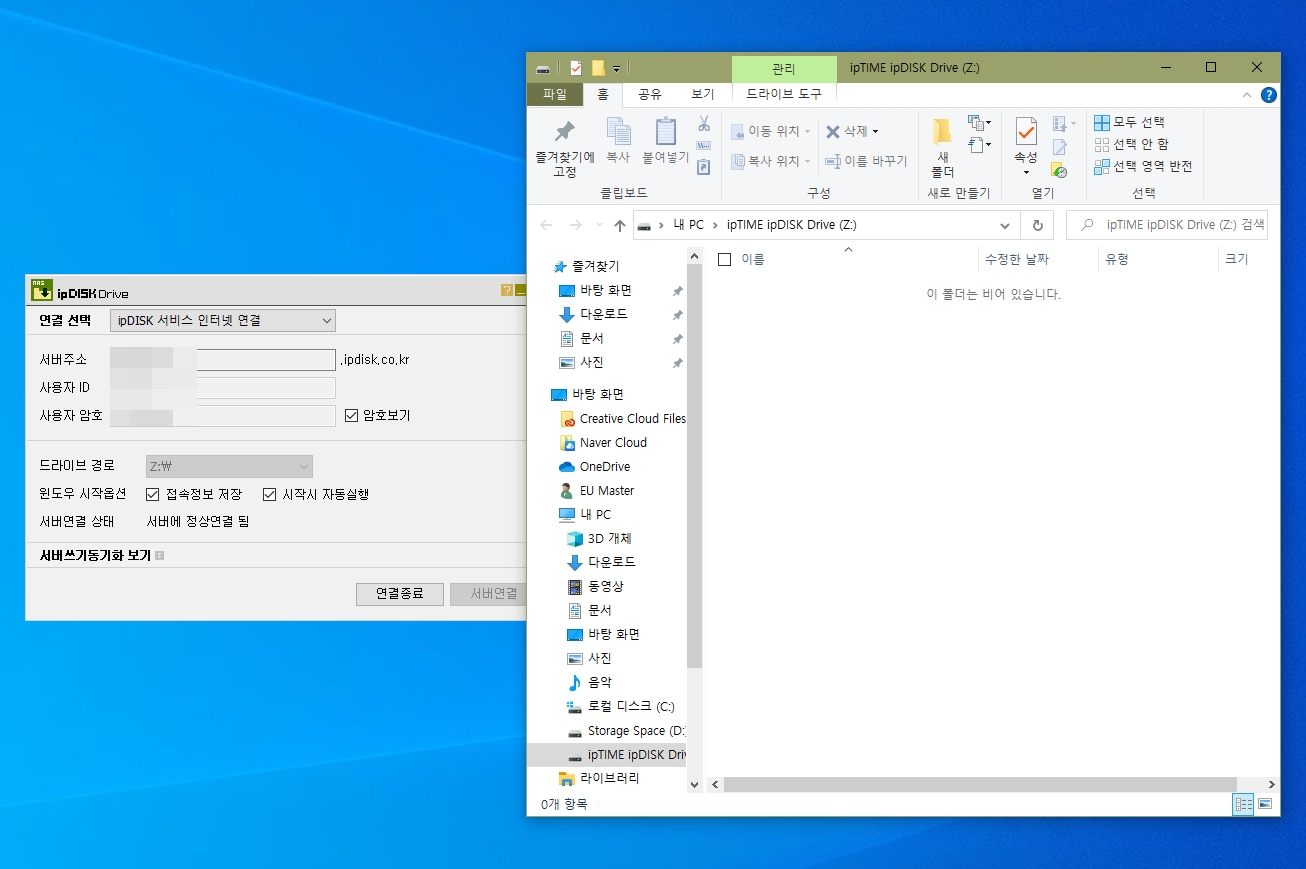The image size is (1306, 869).
Task: Open the new item dropdown in 새로 만들기
Action: pos(978,123)
